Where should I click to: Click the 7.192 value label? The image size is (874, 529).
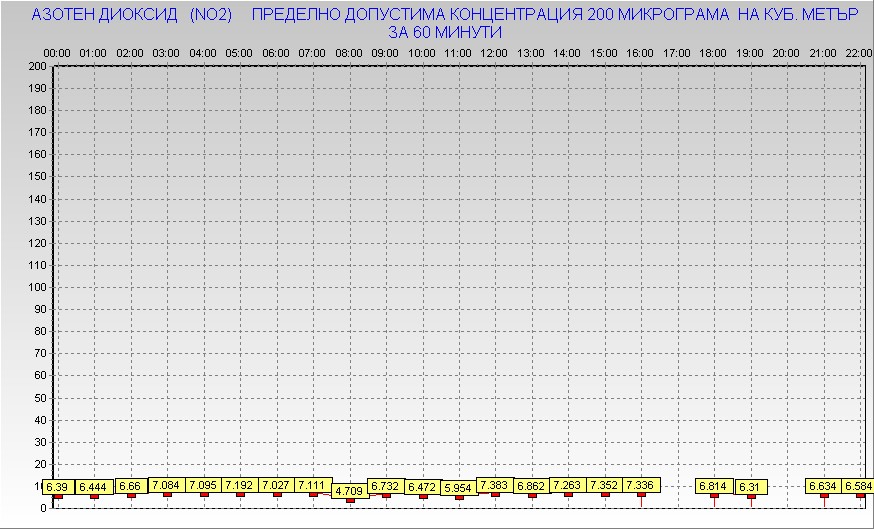point(239,485)
